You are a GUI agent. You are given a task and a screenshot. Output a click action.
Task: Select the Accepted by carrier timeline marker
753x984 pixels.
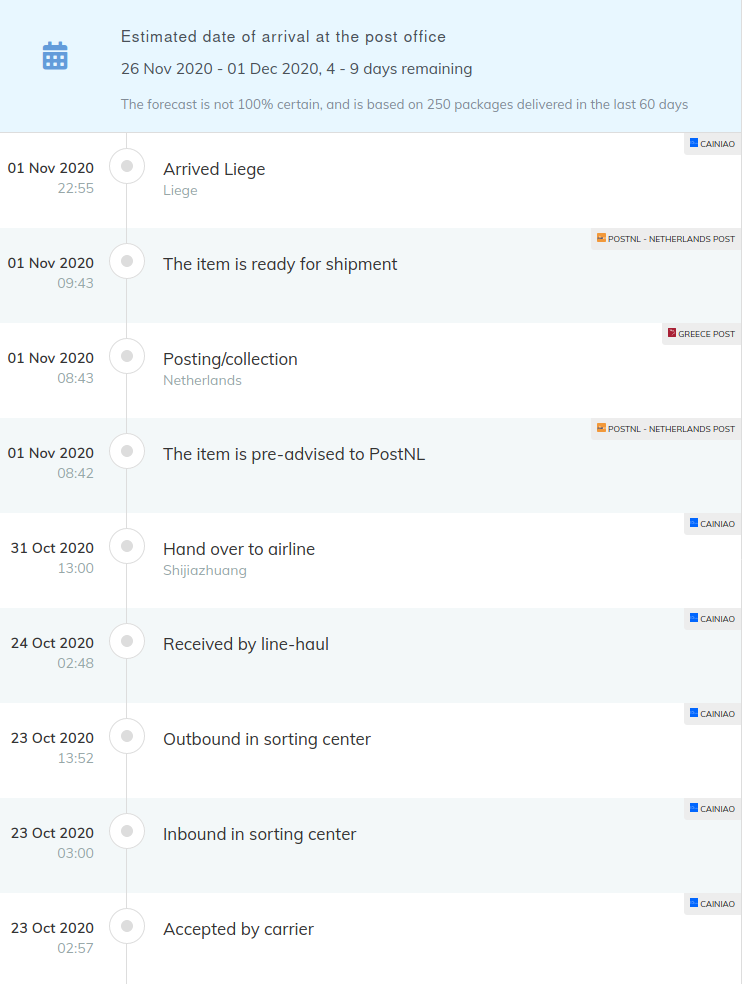click(127, 926)
